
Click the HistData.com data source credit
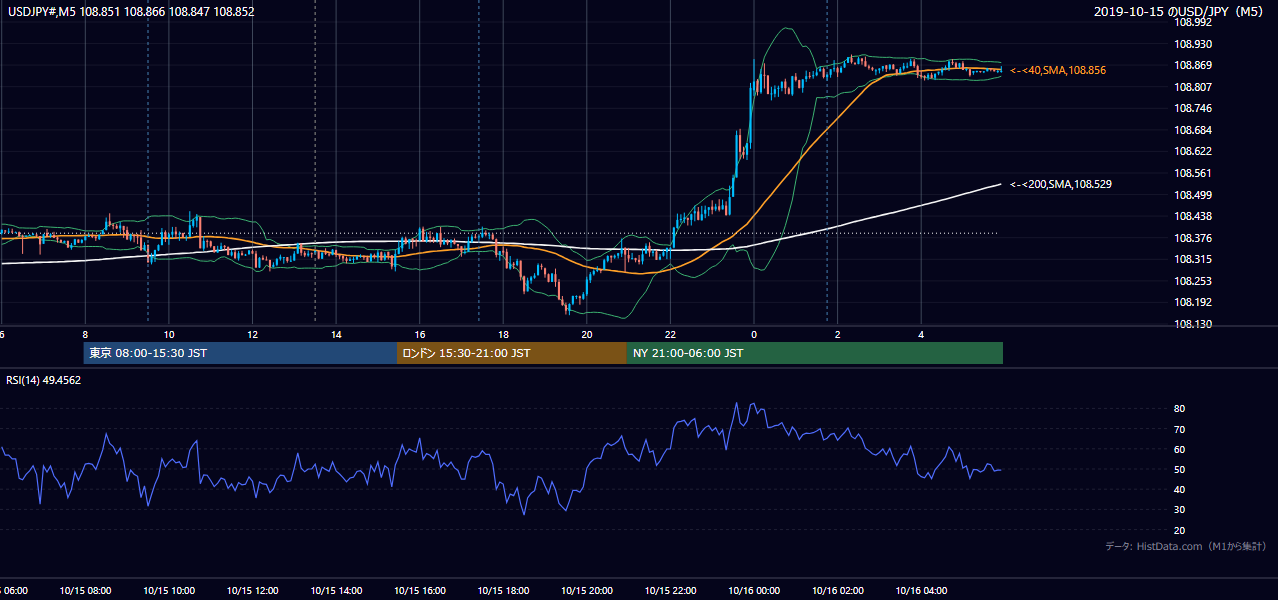tap(1186, 546)
